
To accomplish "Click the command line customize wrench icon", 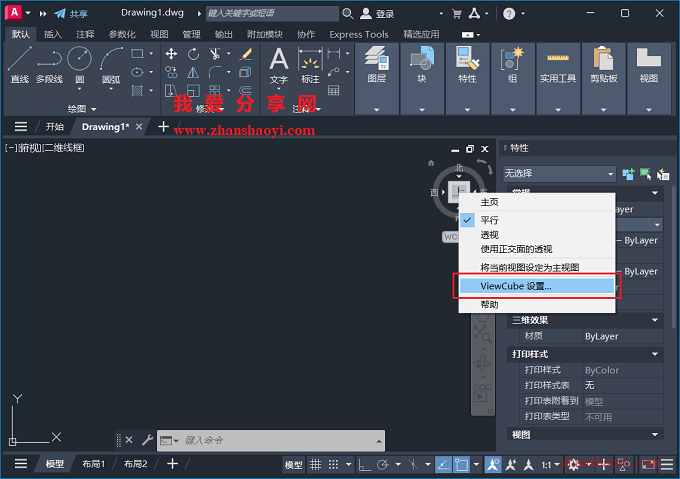I will pyautogui.click(x=147, y=440).
